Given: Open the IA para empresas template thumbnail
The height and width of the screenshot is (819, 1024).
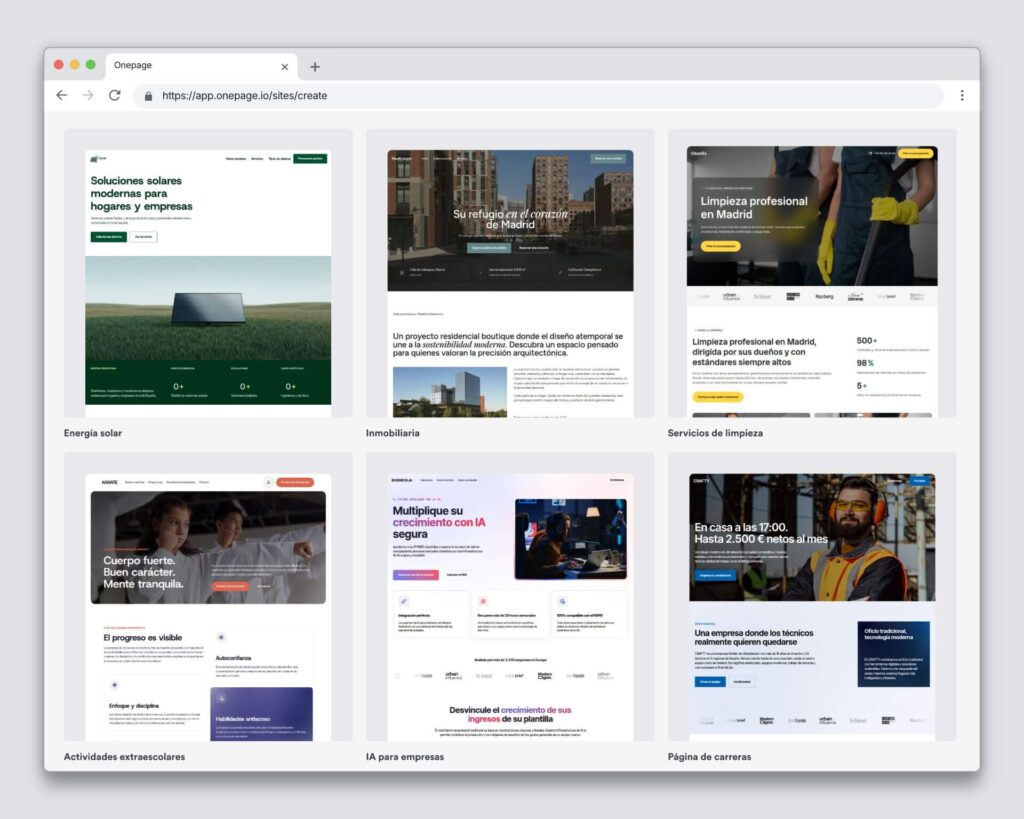Looking at the screenshot, I should point(510,597).
